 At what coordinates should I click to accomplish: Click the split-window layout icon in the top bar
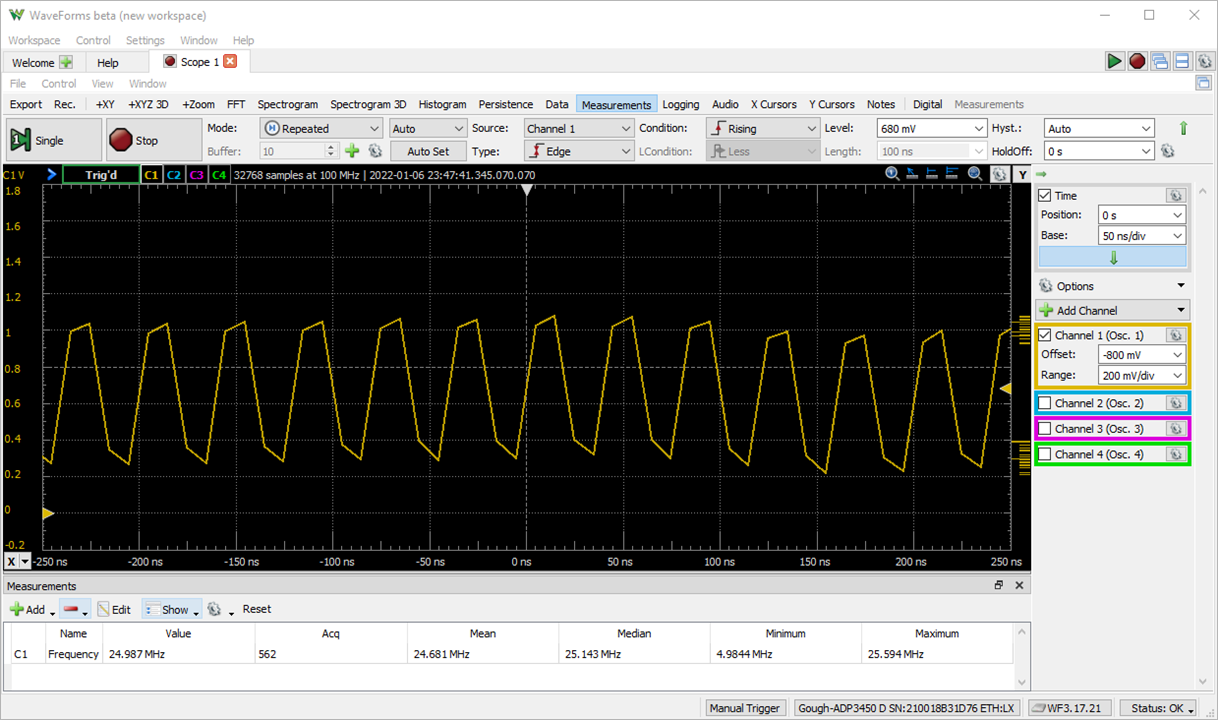point(1182,61)
